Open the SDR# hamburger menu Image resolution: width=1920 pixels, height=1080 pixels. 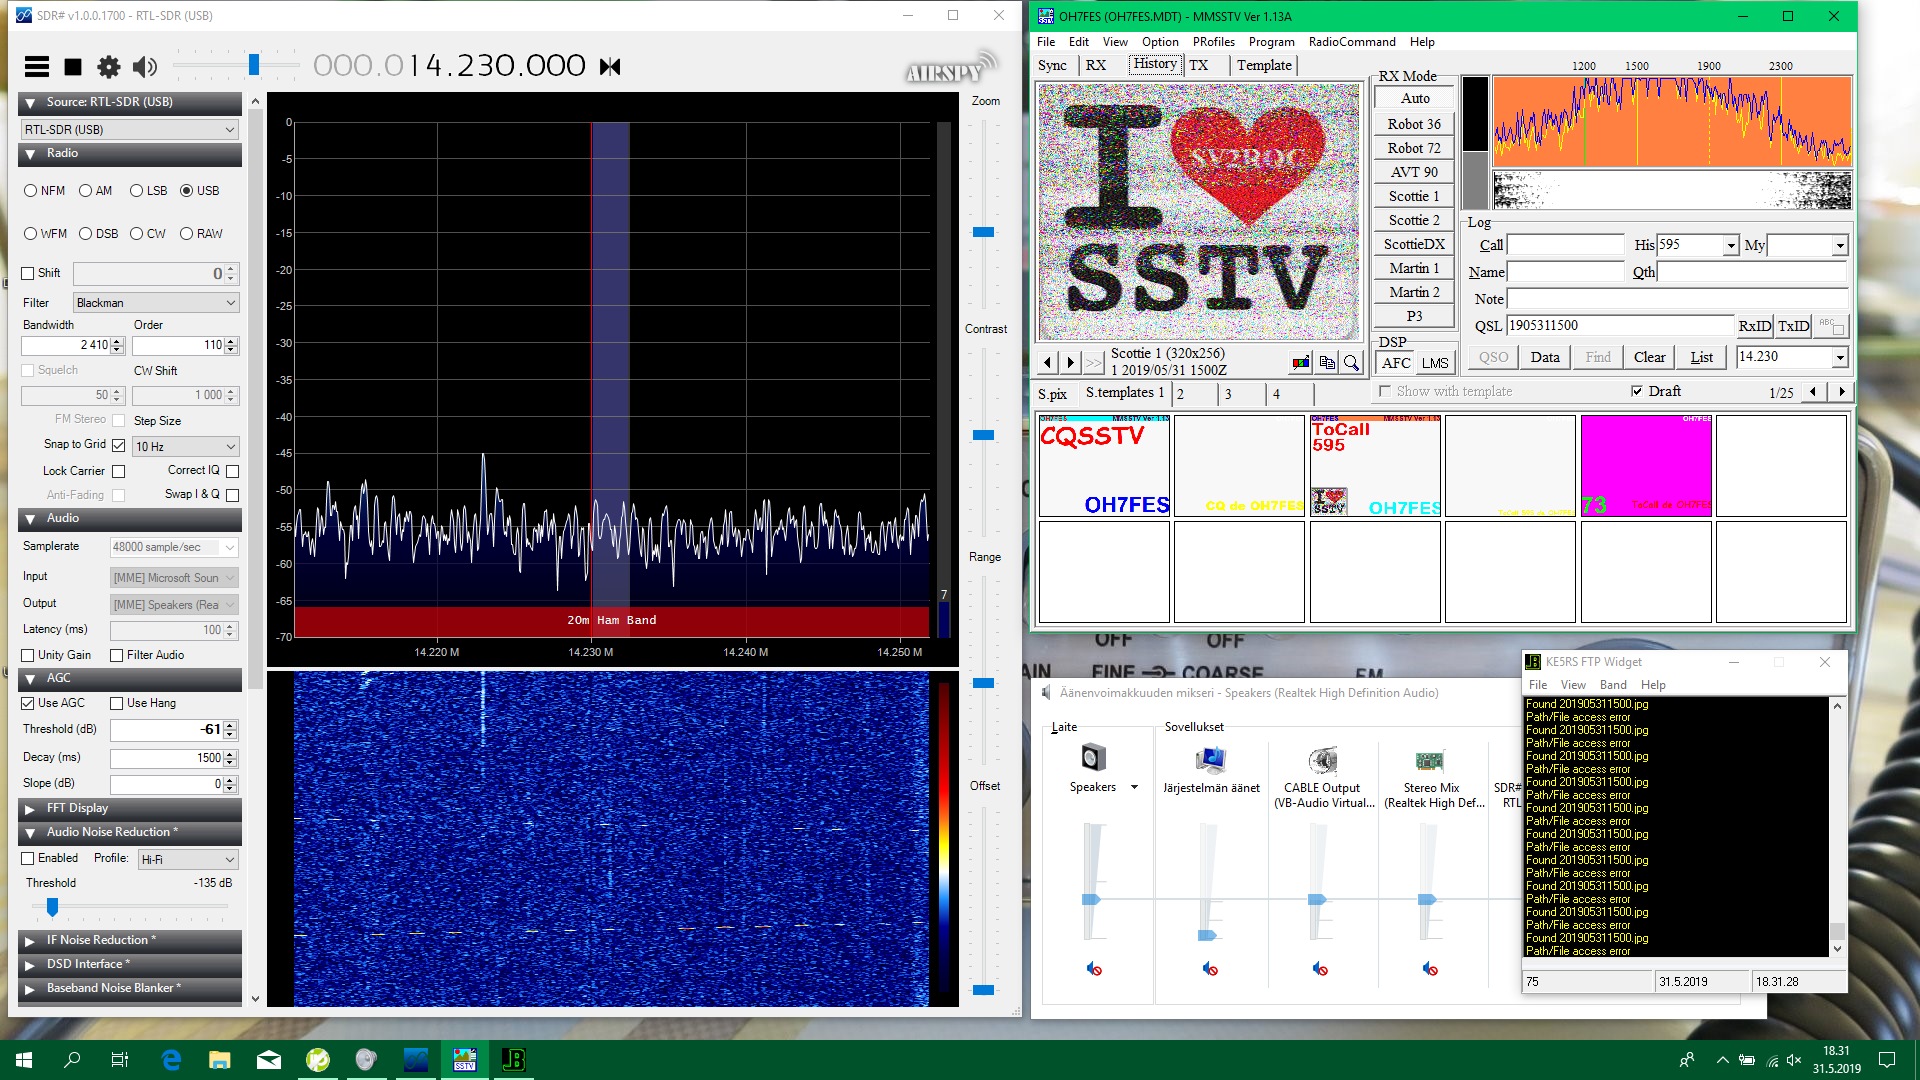(37, 67)
